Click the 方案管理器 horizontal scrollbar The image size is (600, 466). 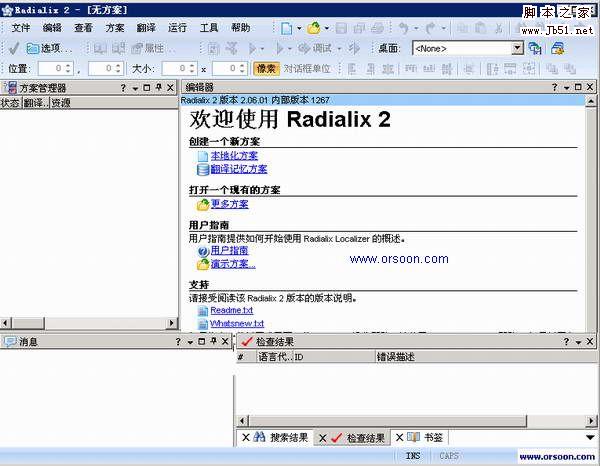click(88, 323)
